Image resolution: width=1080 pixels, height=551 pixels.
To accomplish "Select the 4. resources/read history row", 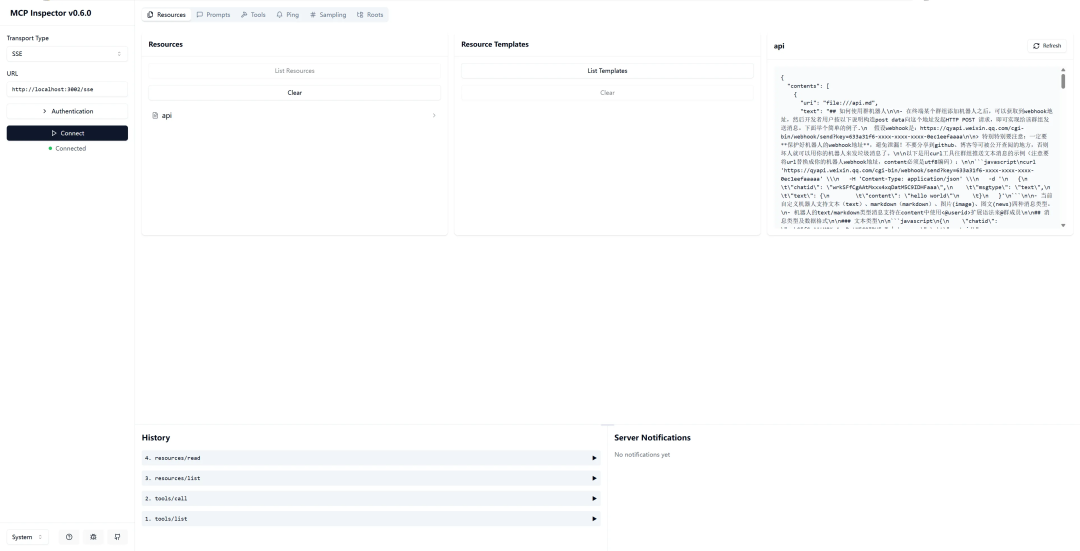I will pyautogui.click(x=371, y=458).
